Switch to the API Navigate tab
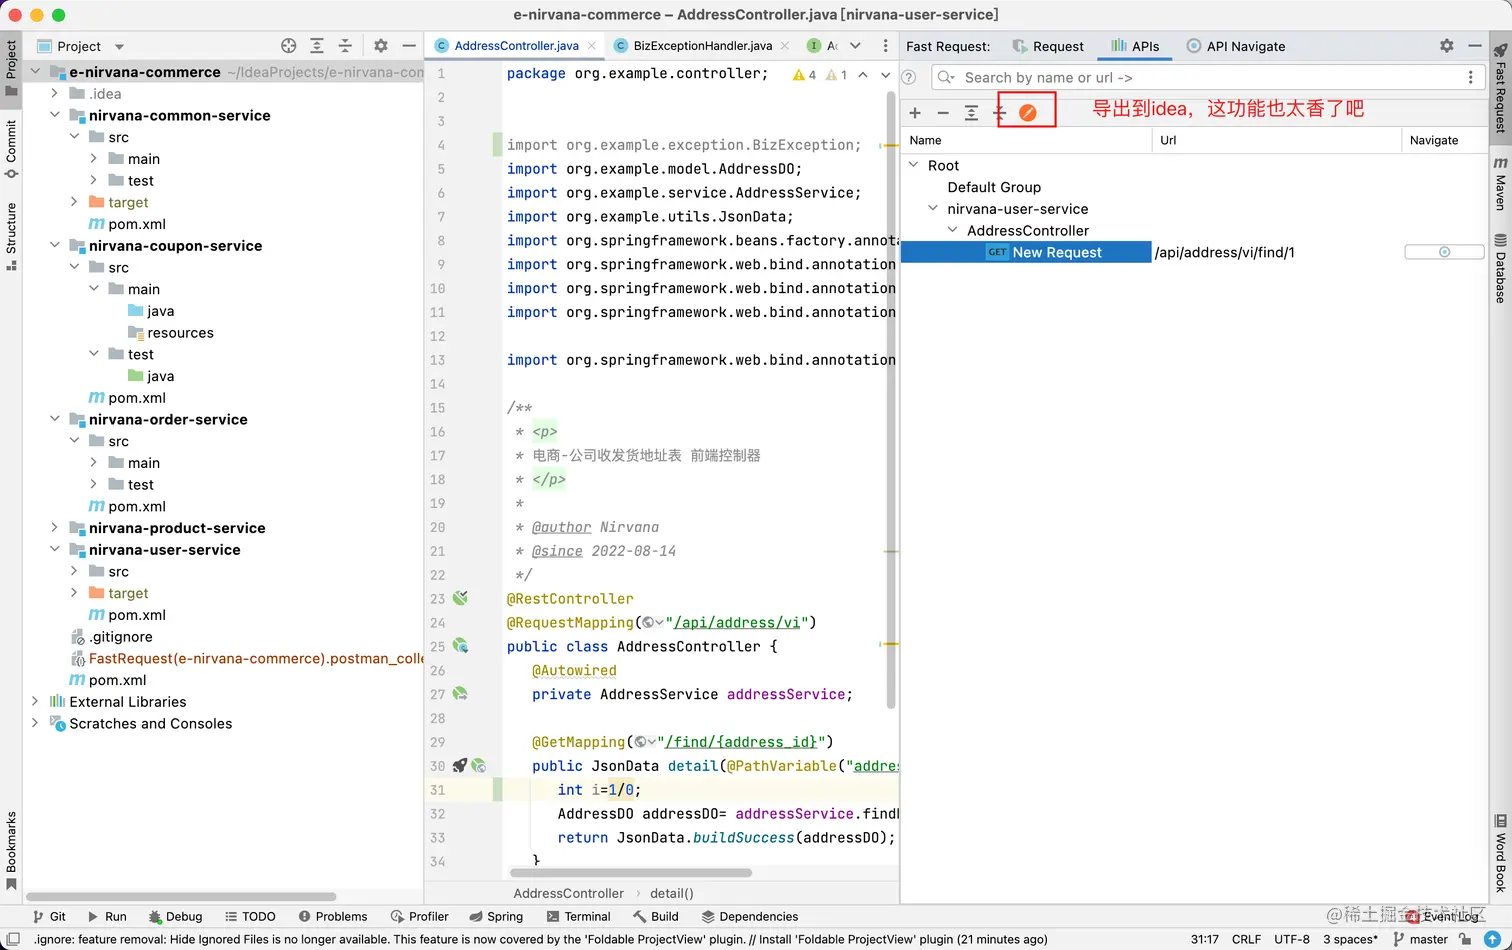The image size is (1512, 950). (1236, 46)
